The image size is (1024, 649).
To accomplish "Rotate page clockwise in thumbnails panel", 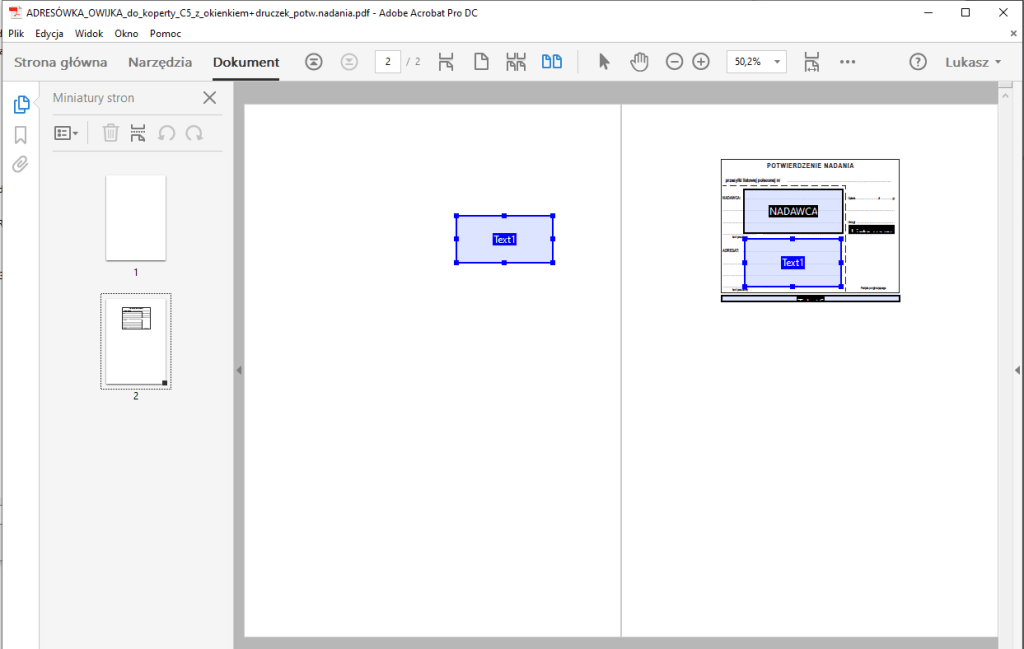I will pyautogui.click(x=194, y=133).
